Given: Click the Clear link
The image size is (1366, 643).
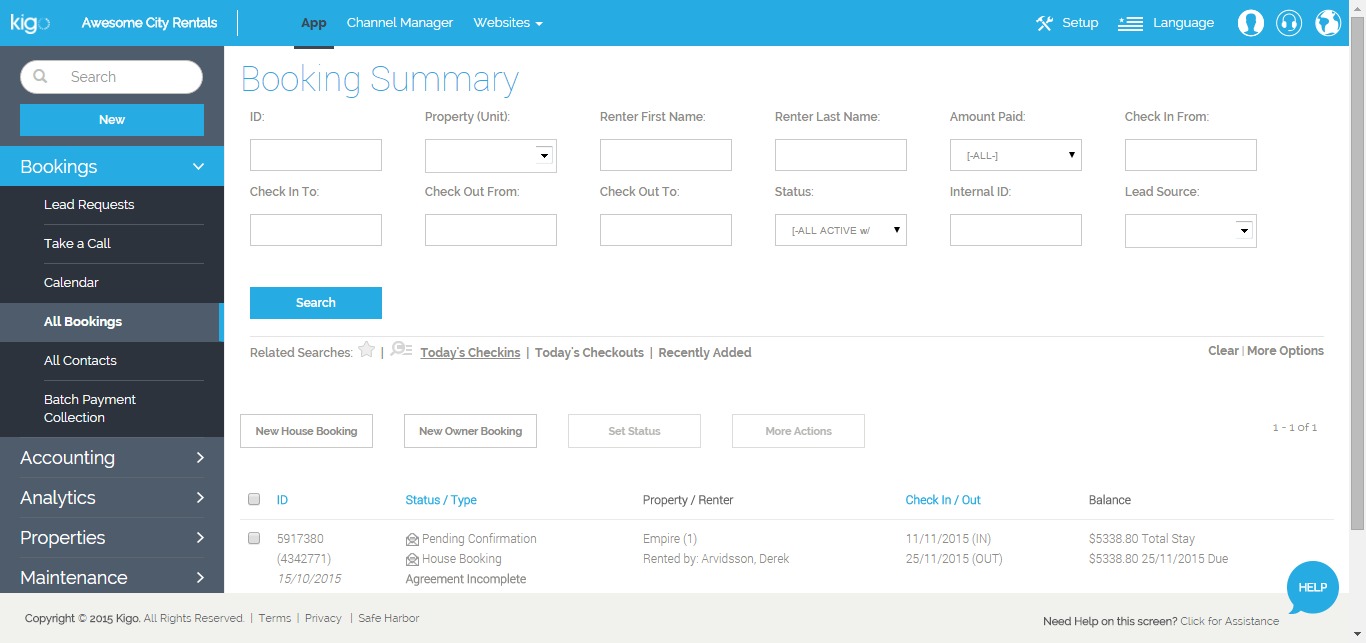Looking at the screenshot, I should [x=1223, y=351].
